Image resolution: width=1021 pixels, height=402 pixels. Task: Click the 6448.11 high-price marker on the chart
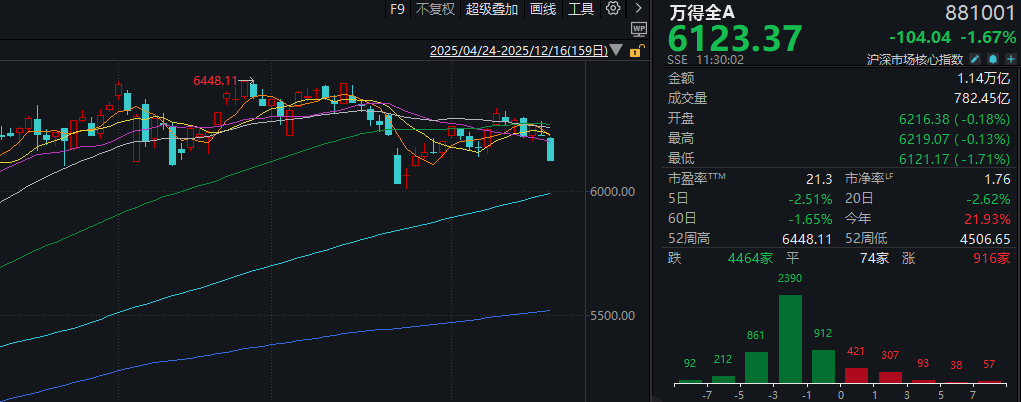[214, 80]
